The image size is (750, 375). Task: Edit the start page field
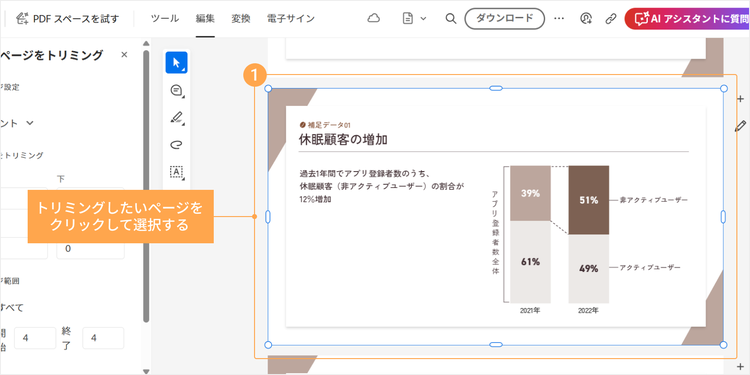point(35,338)
